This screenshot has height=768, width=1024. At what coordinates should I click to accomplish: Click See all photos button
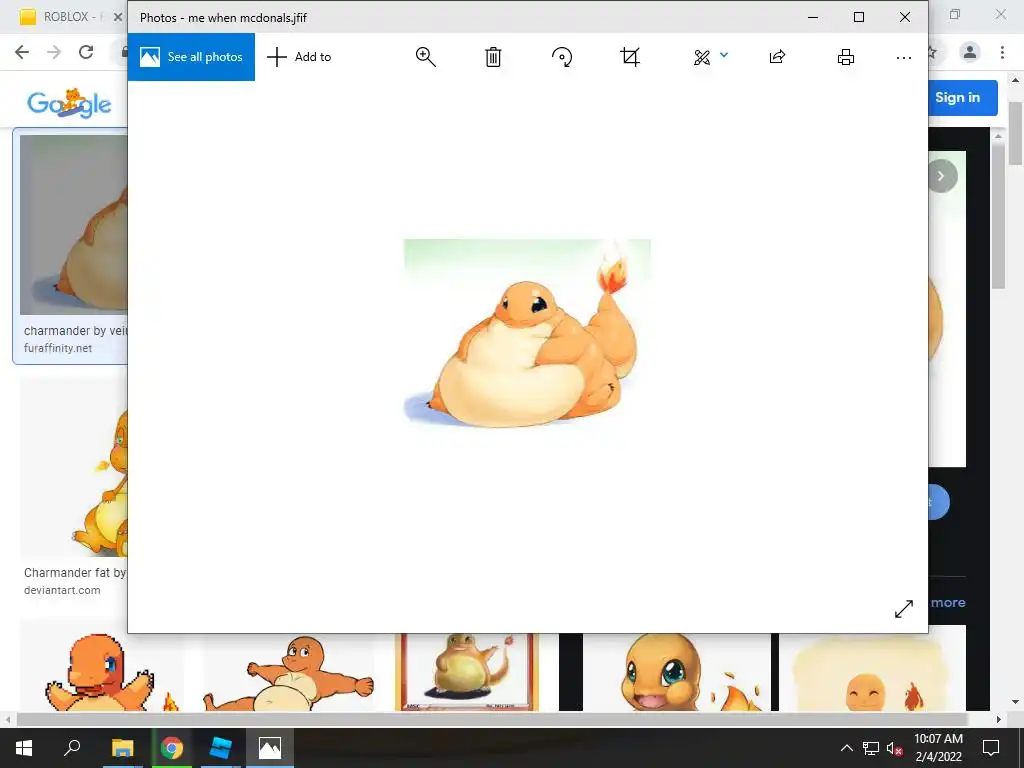(x=191, y=57)
